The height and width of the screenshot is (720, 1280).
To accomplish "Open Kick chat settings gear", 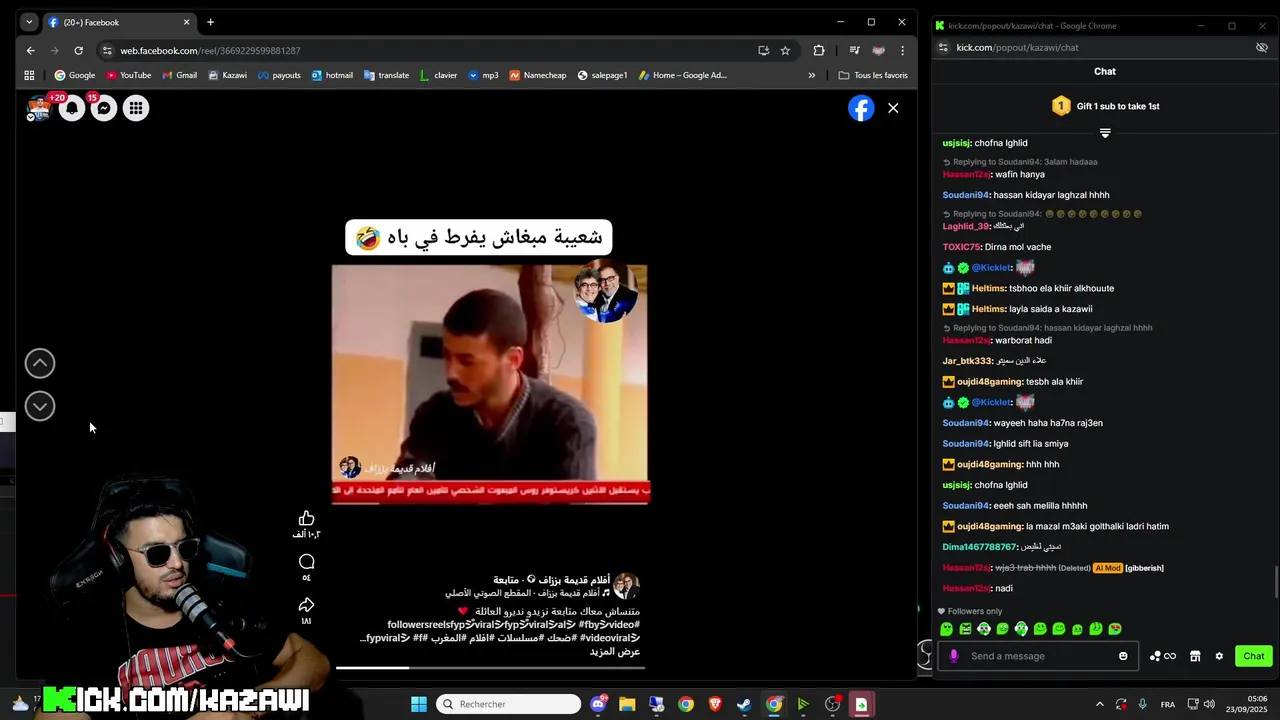I will pyautogui.click(x=1219, y=656).
